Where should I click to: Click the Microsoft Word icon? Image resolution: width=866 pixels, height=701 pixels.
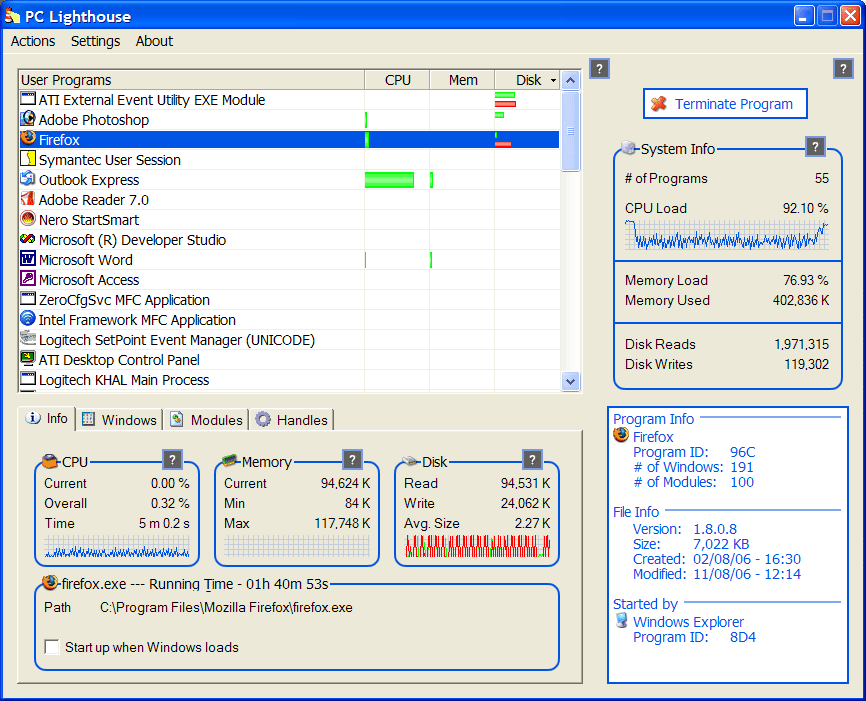(x=28, y=259)
